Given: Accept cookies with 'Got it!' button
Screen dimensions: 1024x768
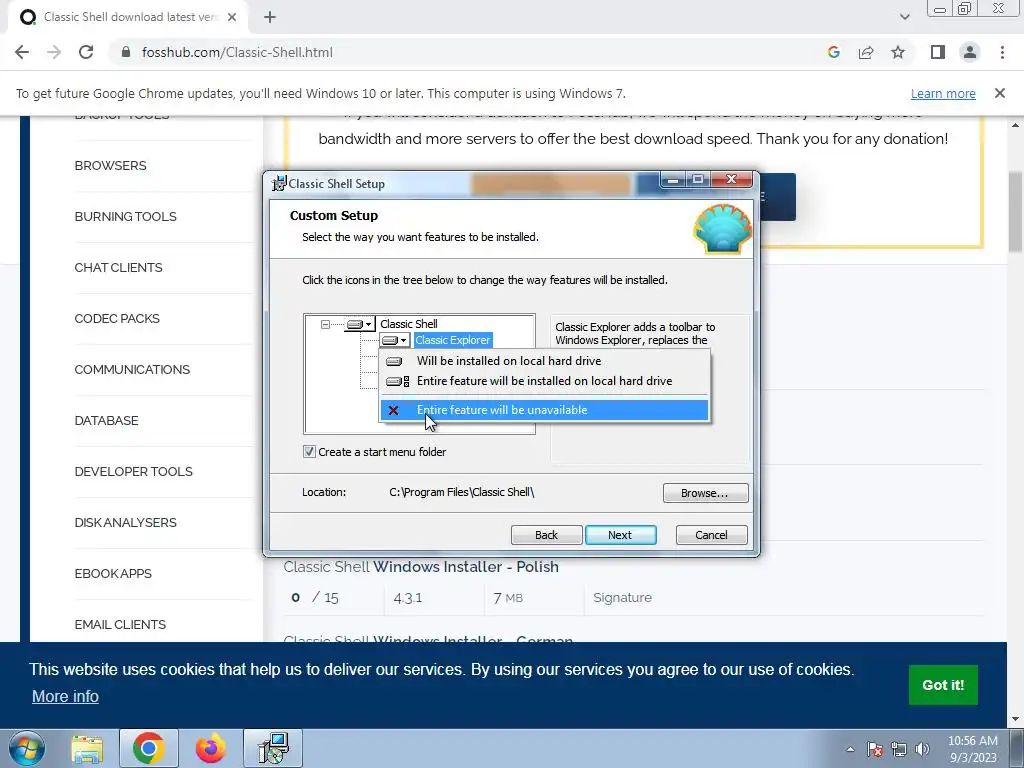Looking at the screenshot, I should click(x=943, y=684).
